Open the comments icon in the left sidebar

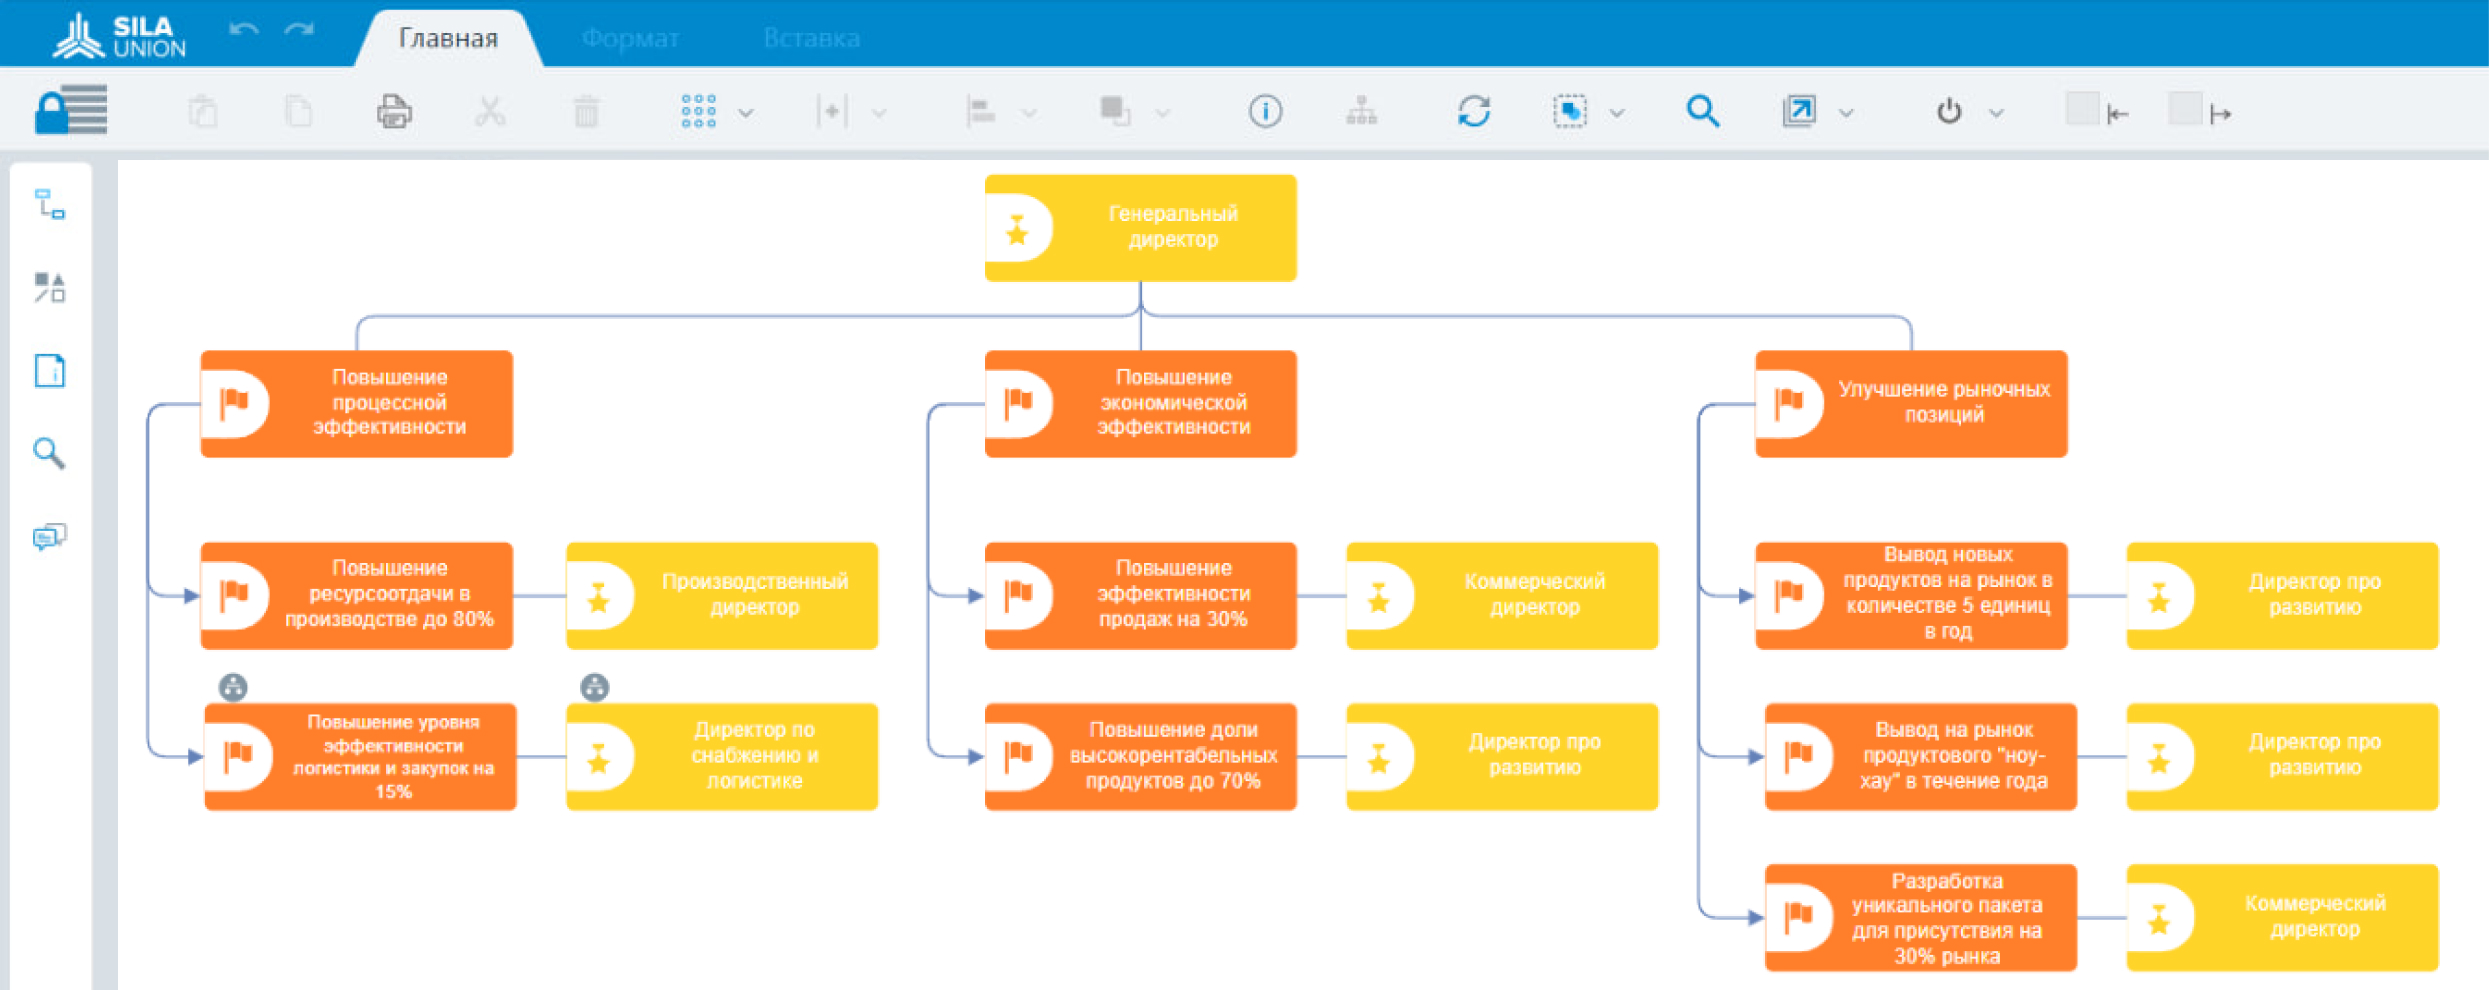coord(49,537)
